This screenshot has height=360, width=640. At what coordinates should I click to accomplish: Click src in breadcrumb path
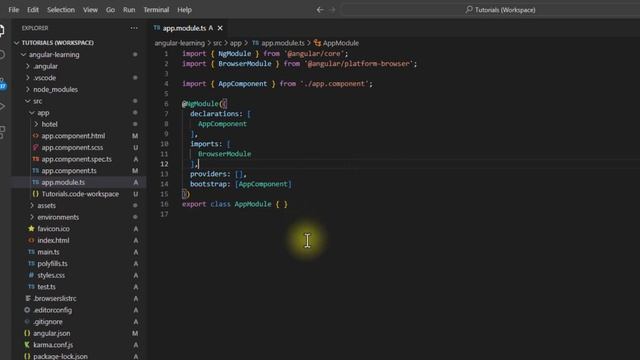point(217,43)
